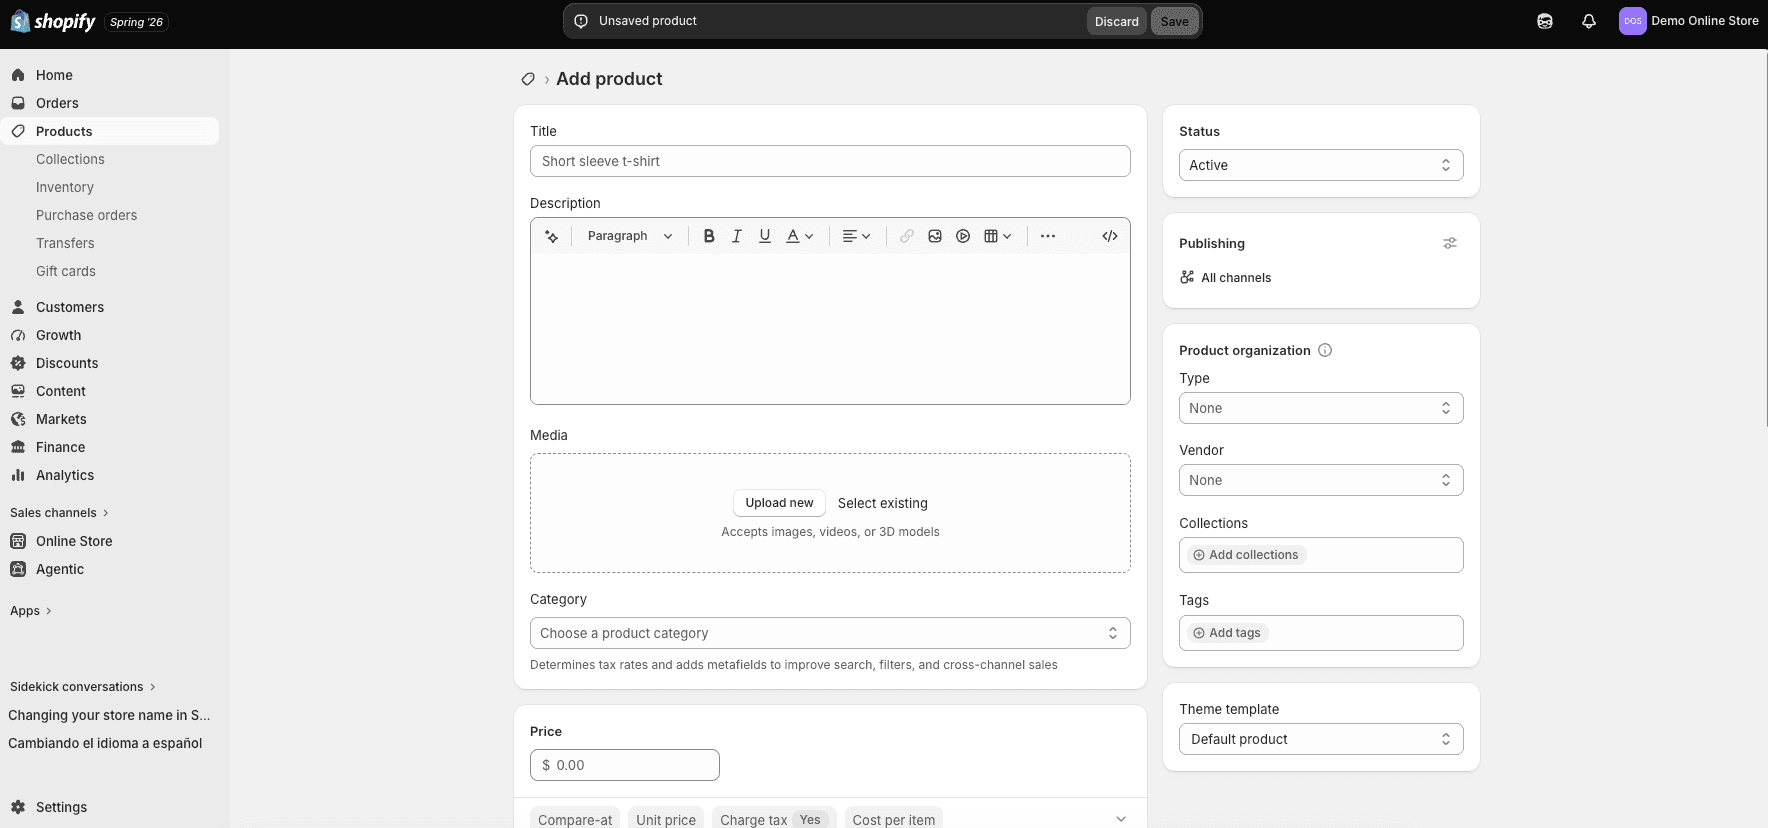The height and width of the screenshot is (828, 1768).
Task: Click Add collections chip
Action: point(1246,555)
